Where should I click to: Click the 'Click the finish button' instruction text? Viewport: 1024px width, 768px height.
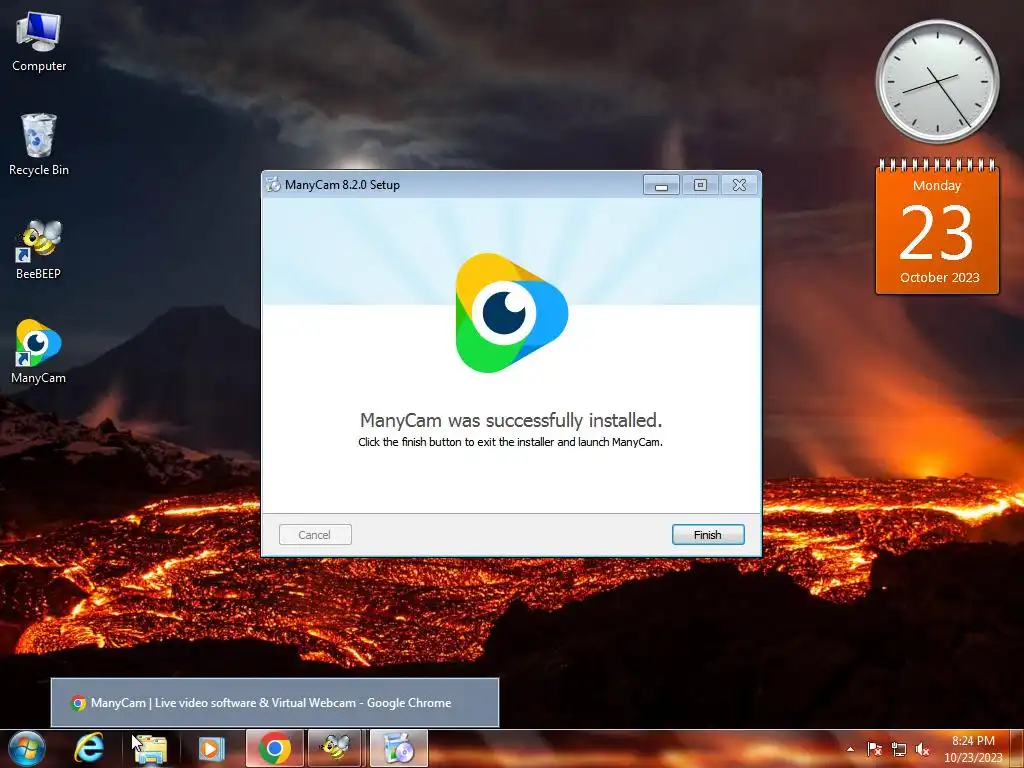pos(511,442)
